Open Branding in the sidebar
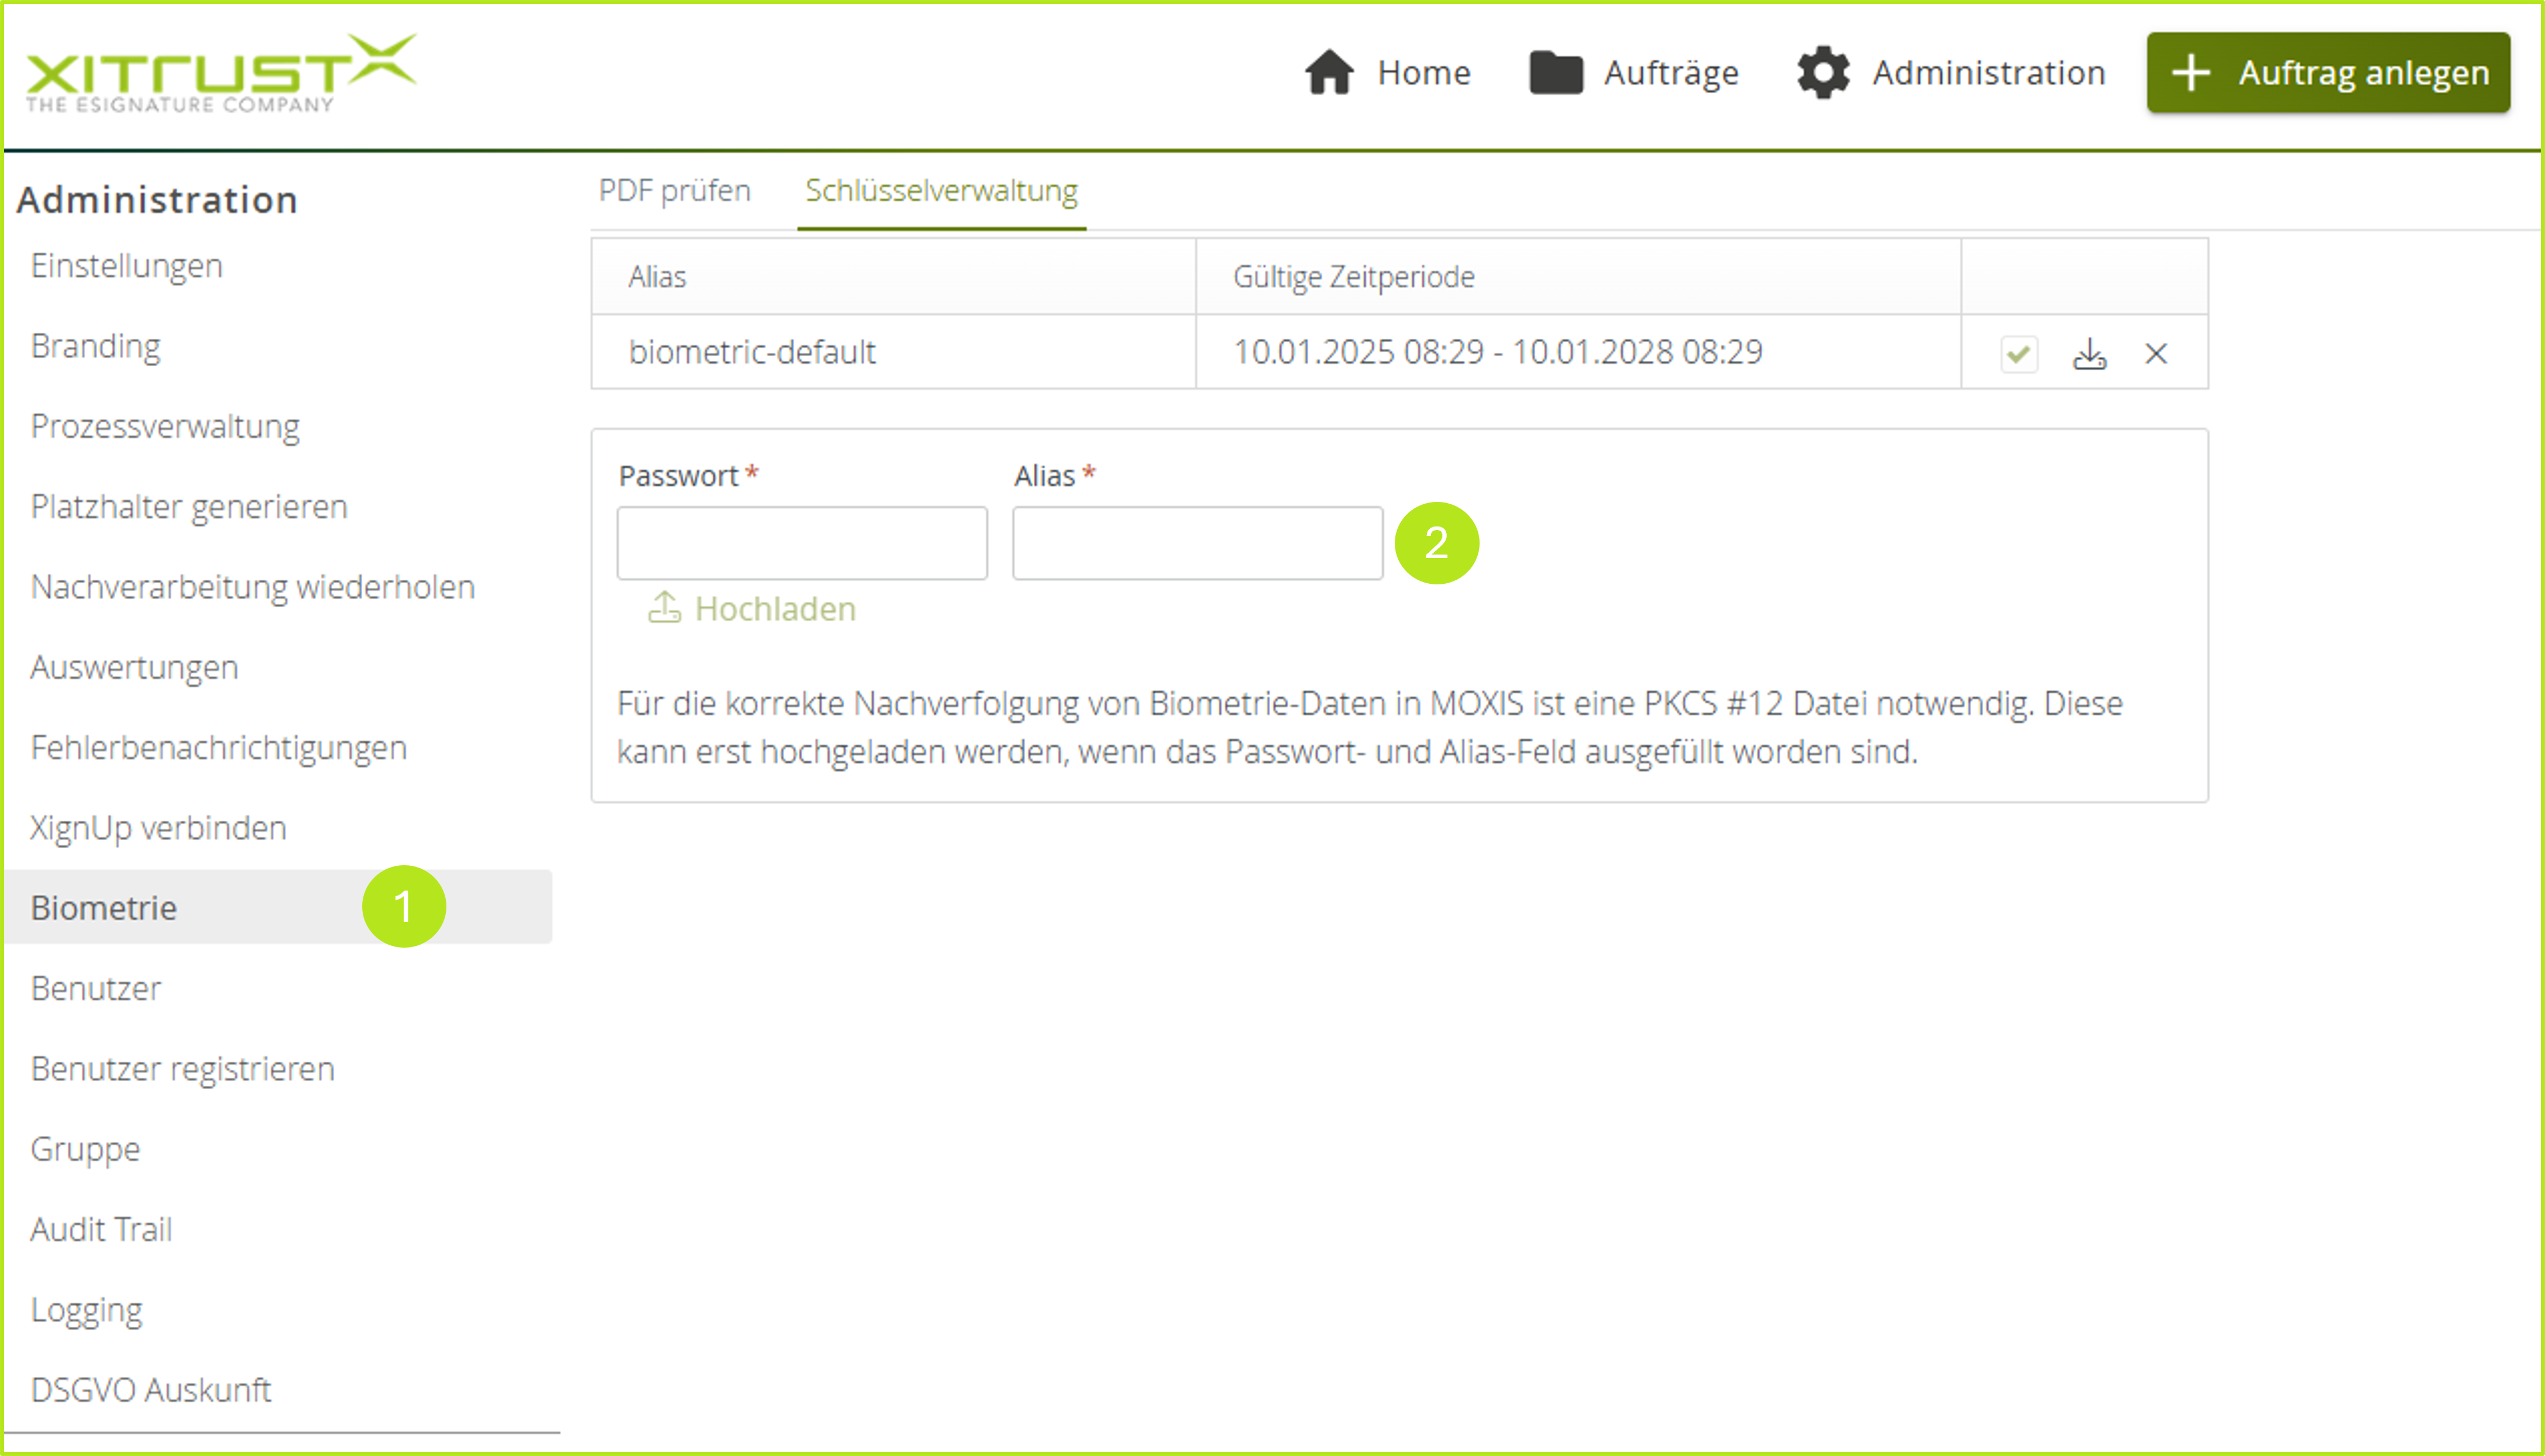Screen dimensions: 2545x1456 coord(96,346)
